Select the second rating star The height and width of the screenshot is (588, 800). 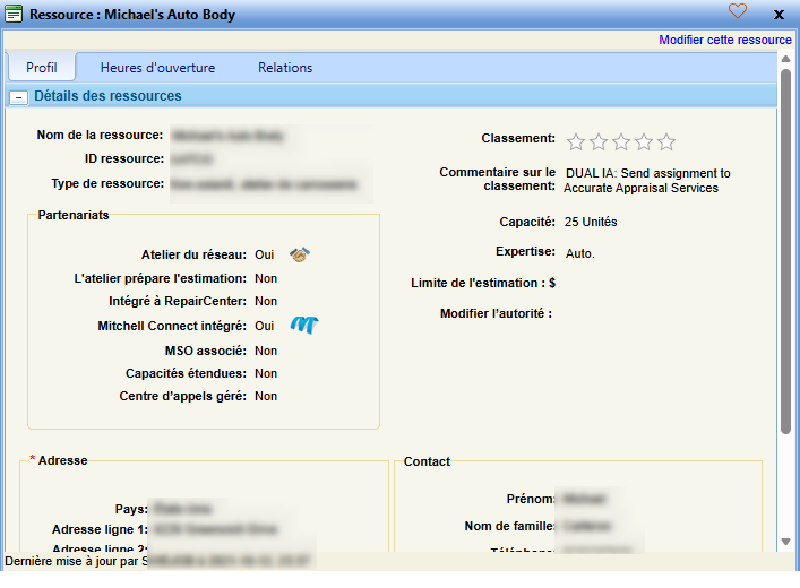click(599, 141)
